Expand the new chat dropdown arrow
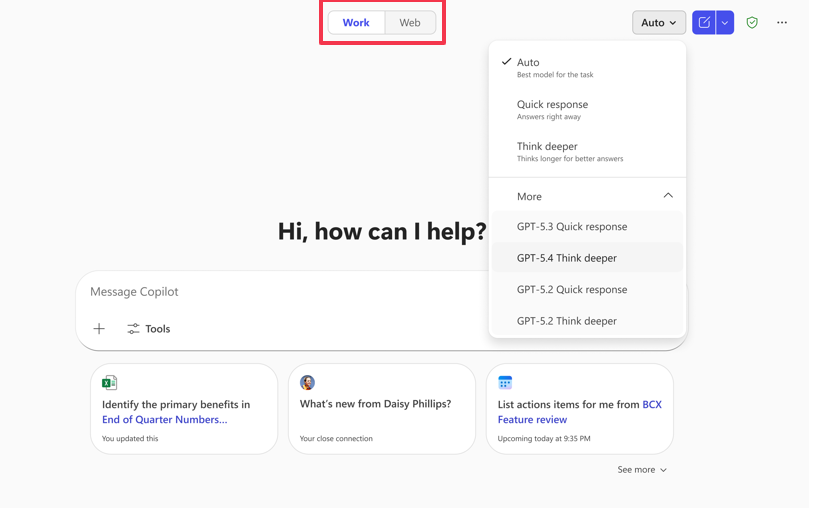 (x=725, y=22)
